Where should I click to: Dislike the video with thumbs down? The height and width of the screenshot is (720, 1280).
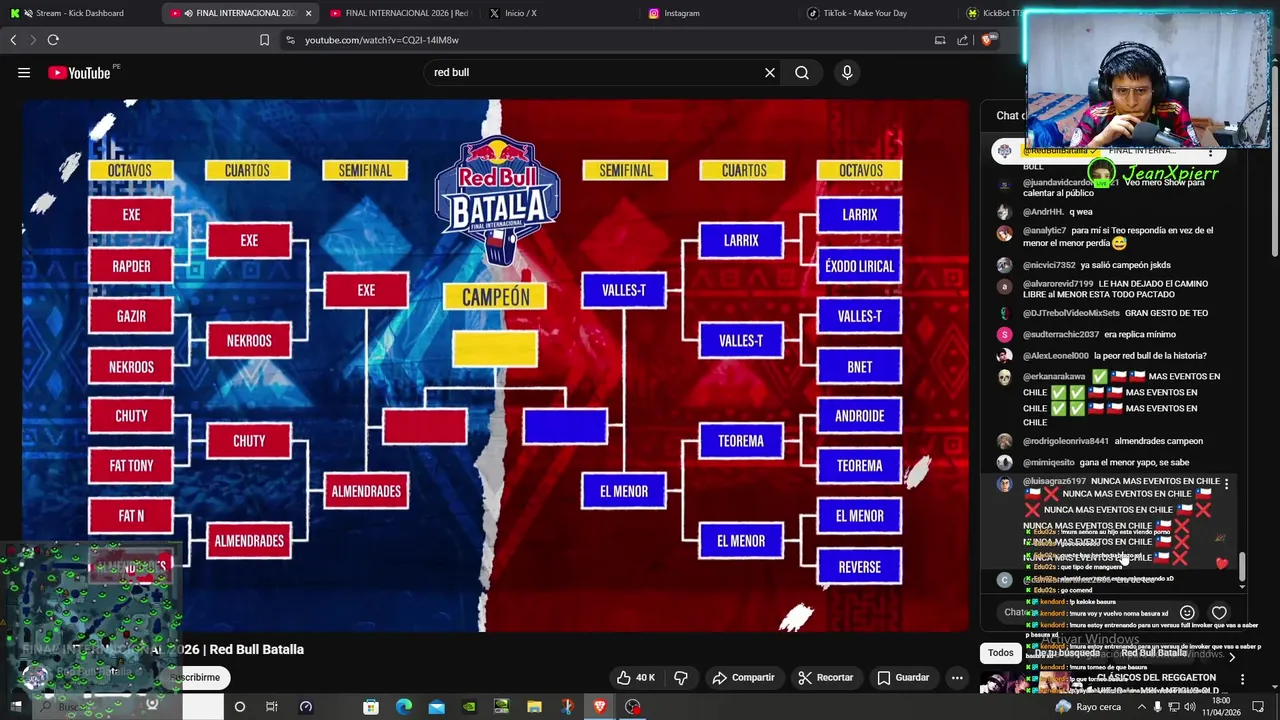[681, 677]
